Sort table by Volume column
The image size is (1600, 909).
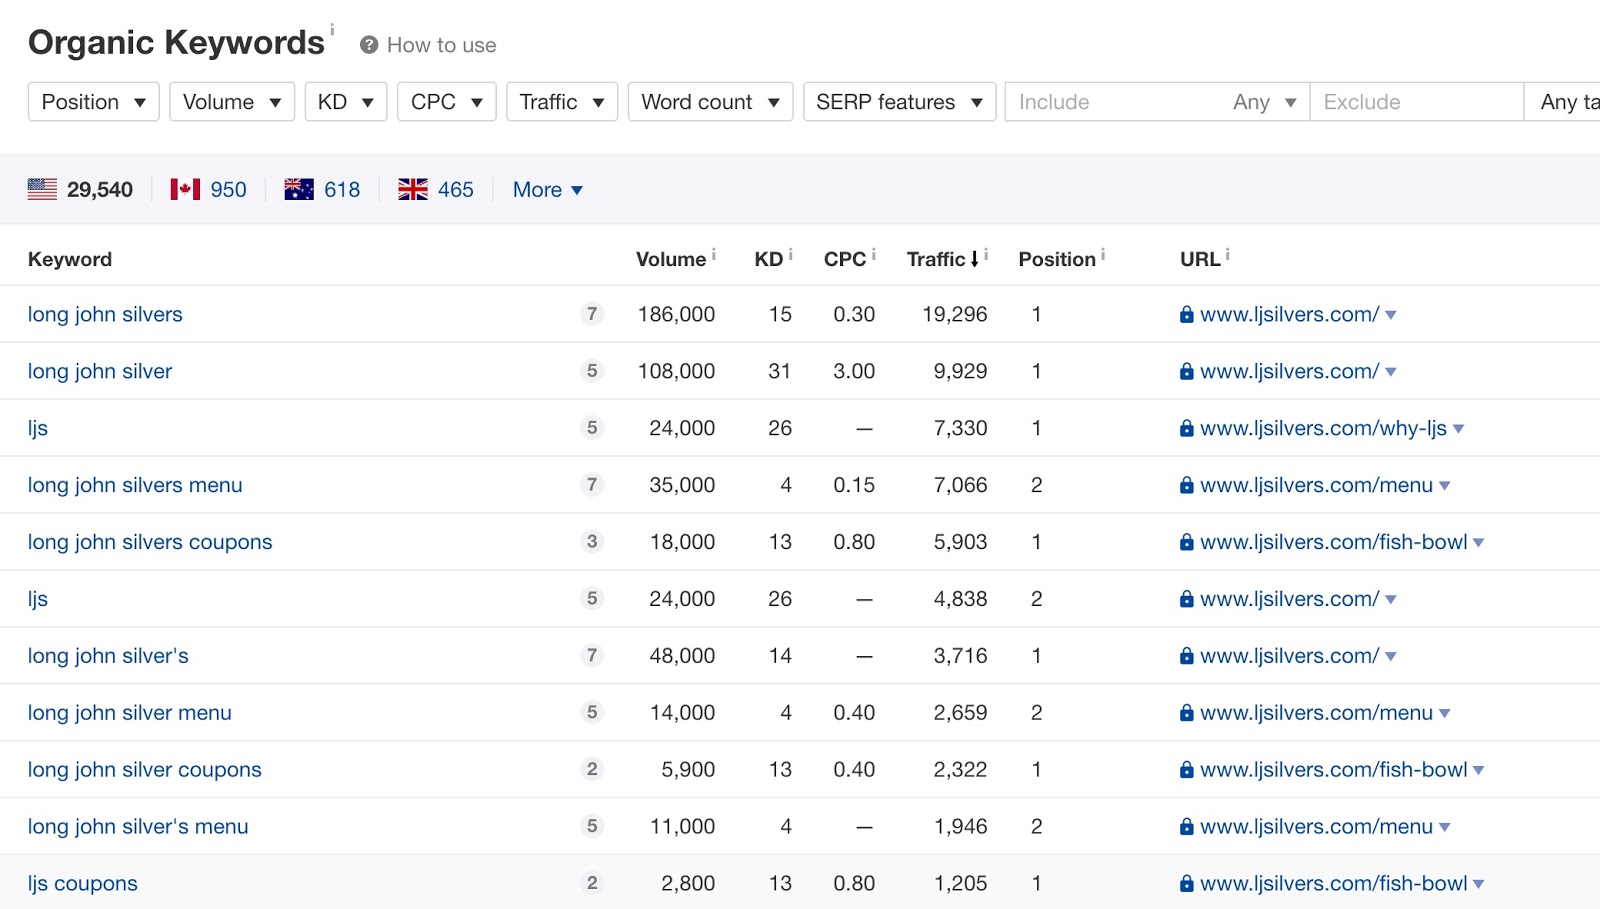click(671, 259)
